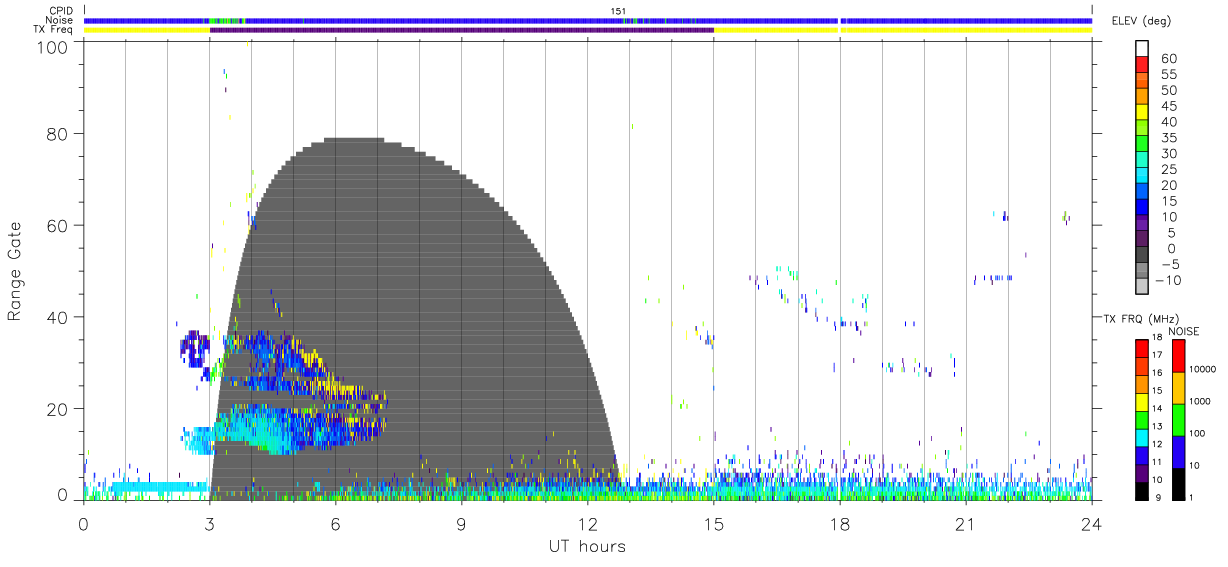
Task: Pick the cyan 12–13 swatch in TX FRQ colorbar
Action: [1142, 437]
